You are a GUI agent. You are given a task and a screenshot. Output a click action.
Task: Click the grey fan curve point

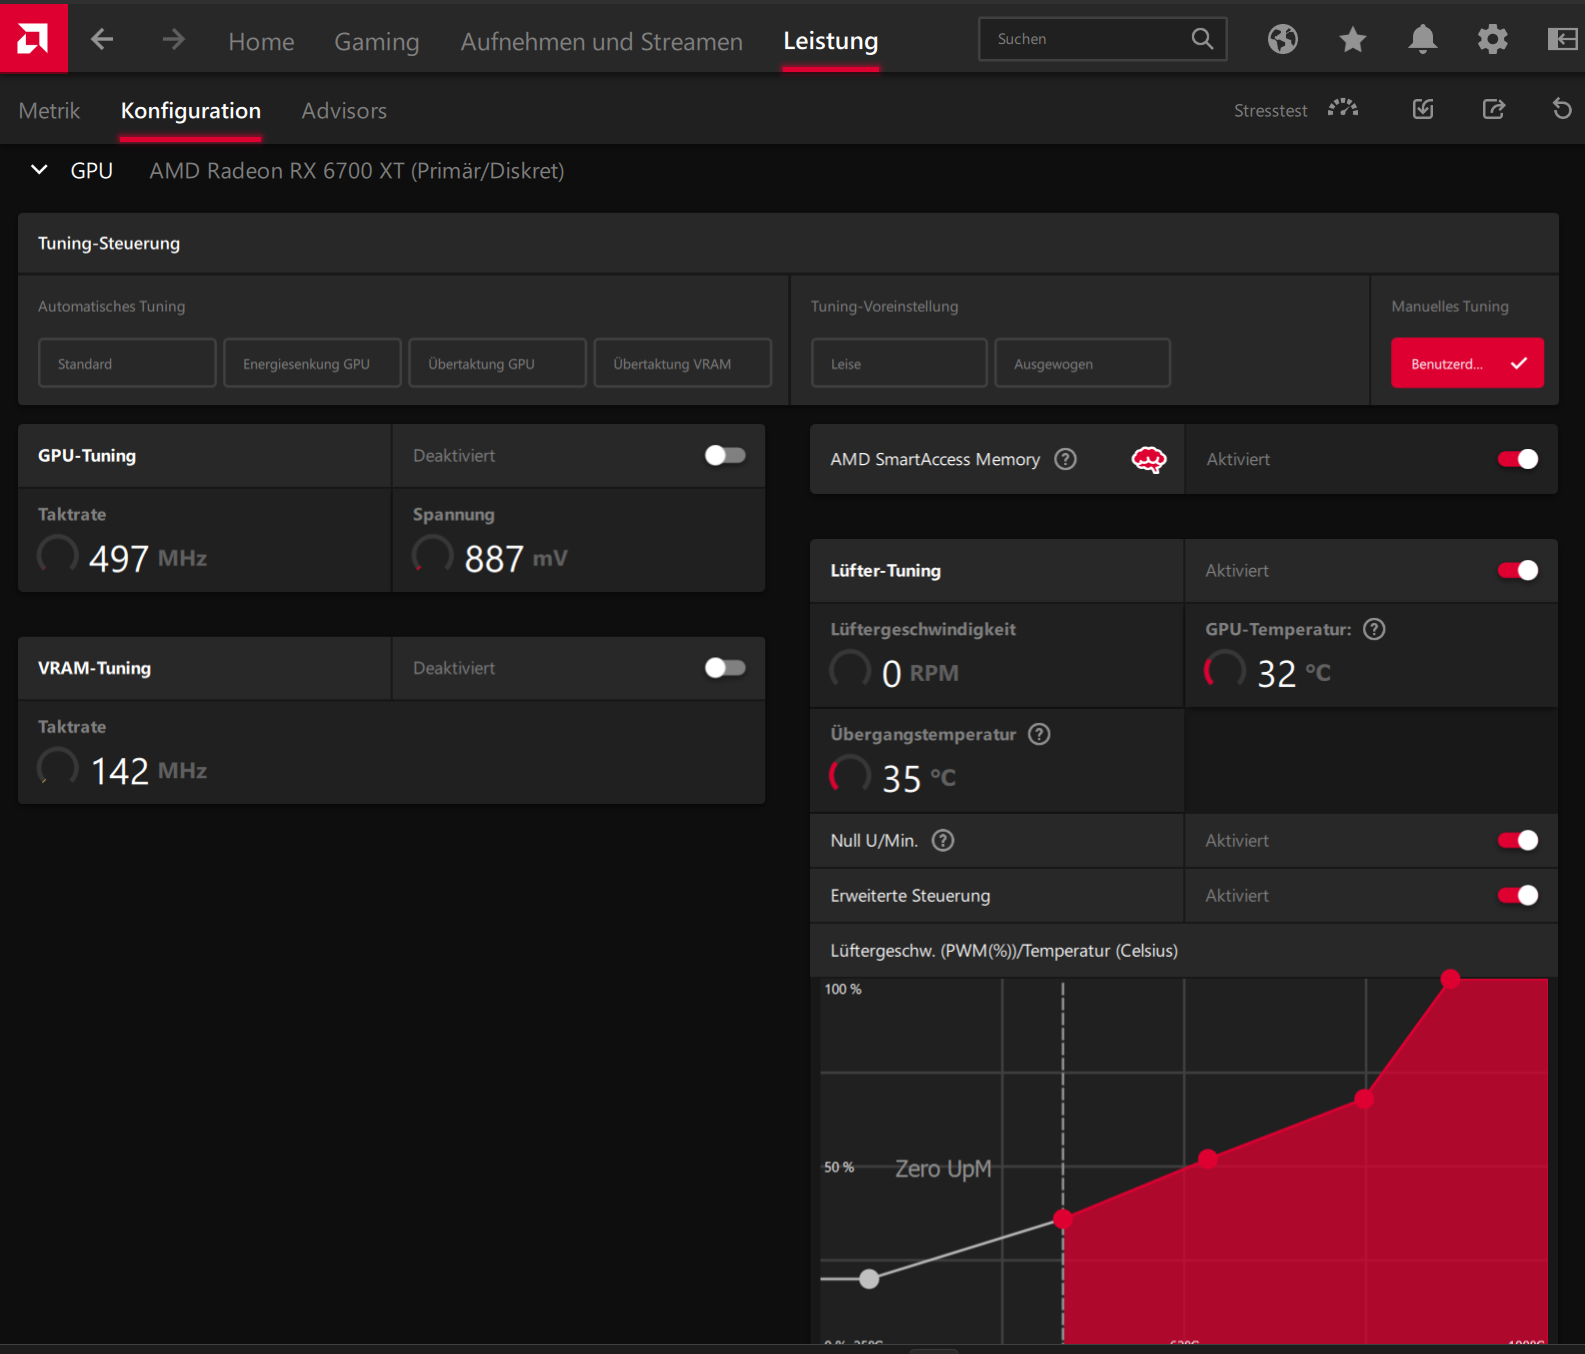coord(869,1278)
